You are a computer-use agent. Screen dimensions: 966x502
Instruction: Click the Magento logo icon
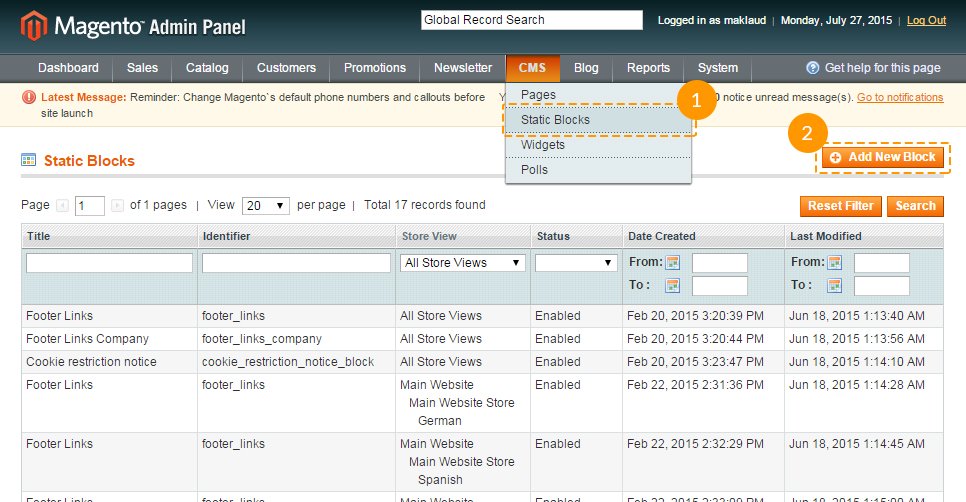34,26
